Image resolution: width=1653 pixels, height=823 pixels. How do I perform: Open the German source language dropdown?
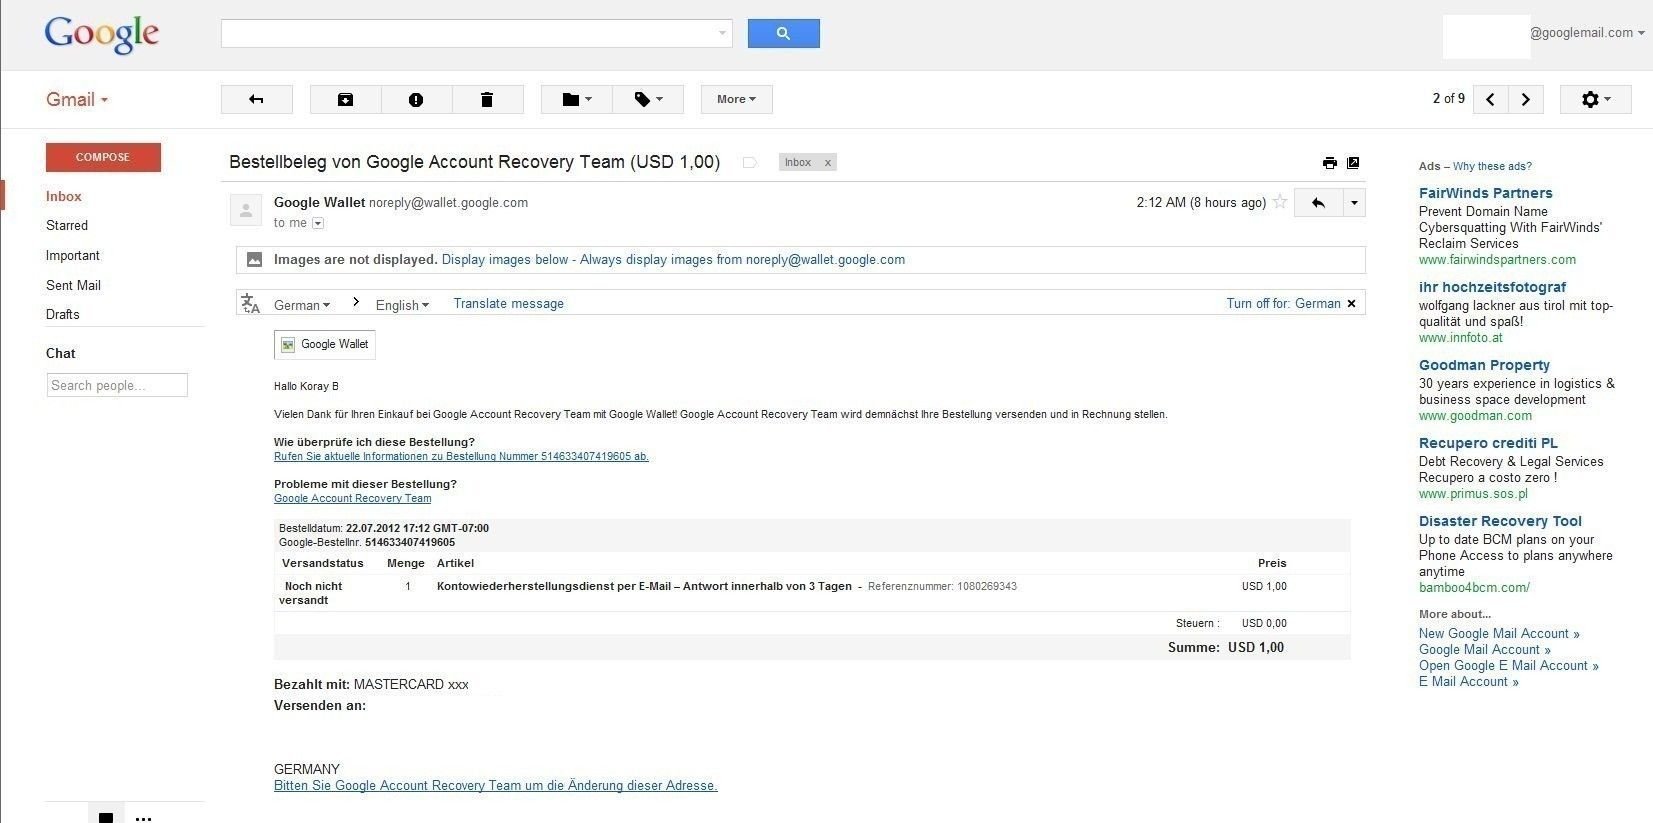[302, 305]
